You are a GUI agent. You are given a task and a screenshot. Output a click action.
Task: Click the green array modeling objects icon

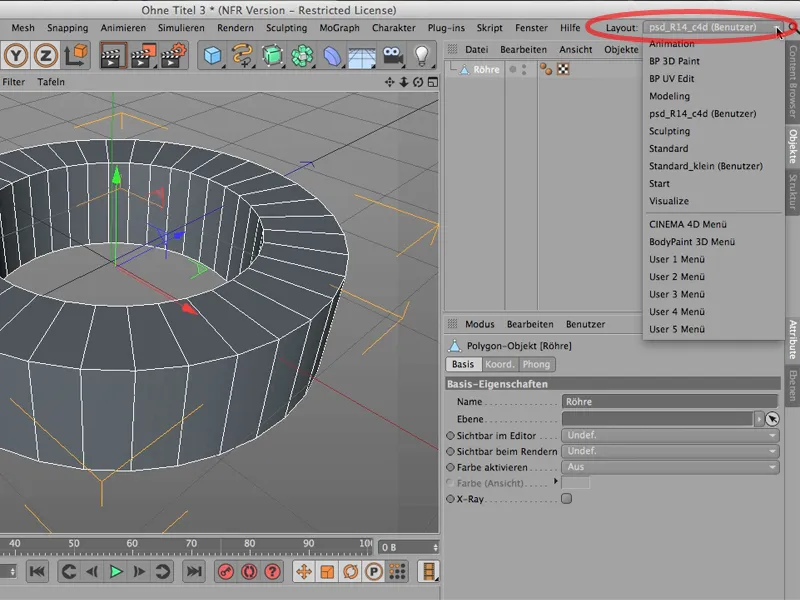pos(302,56)
